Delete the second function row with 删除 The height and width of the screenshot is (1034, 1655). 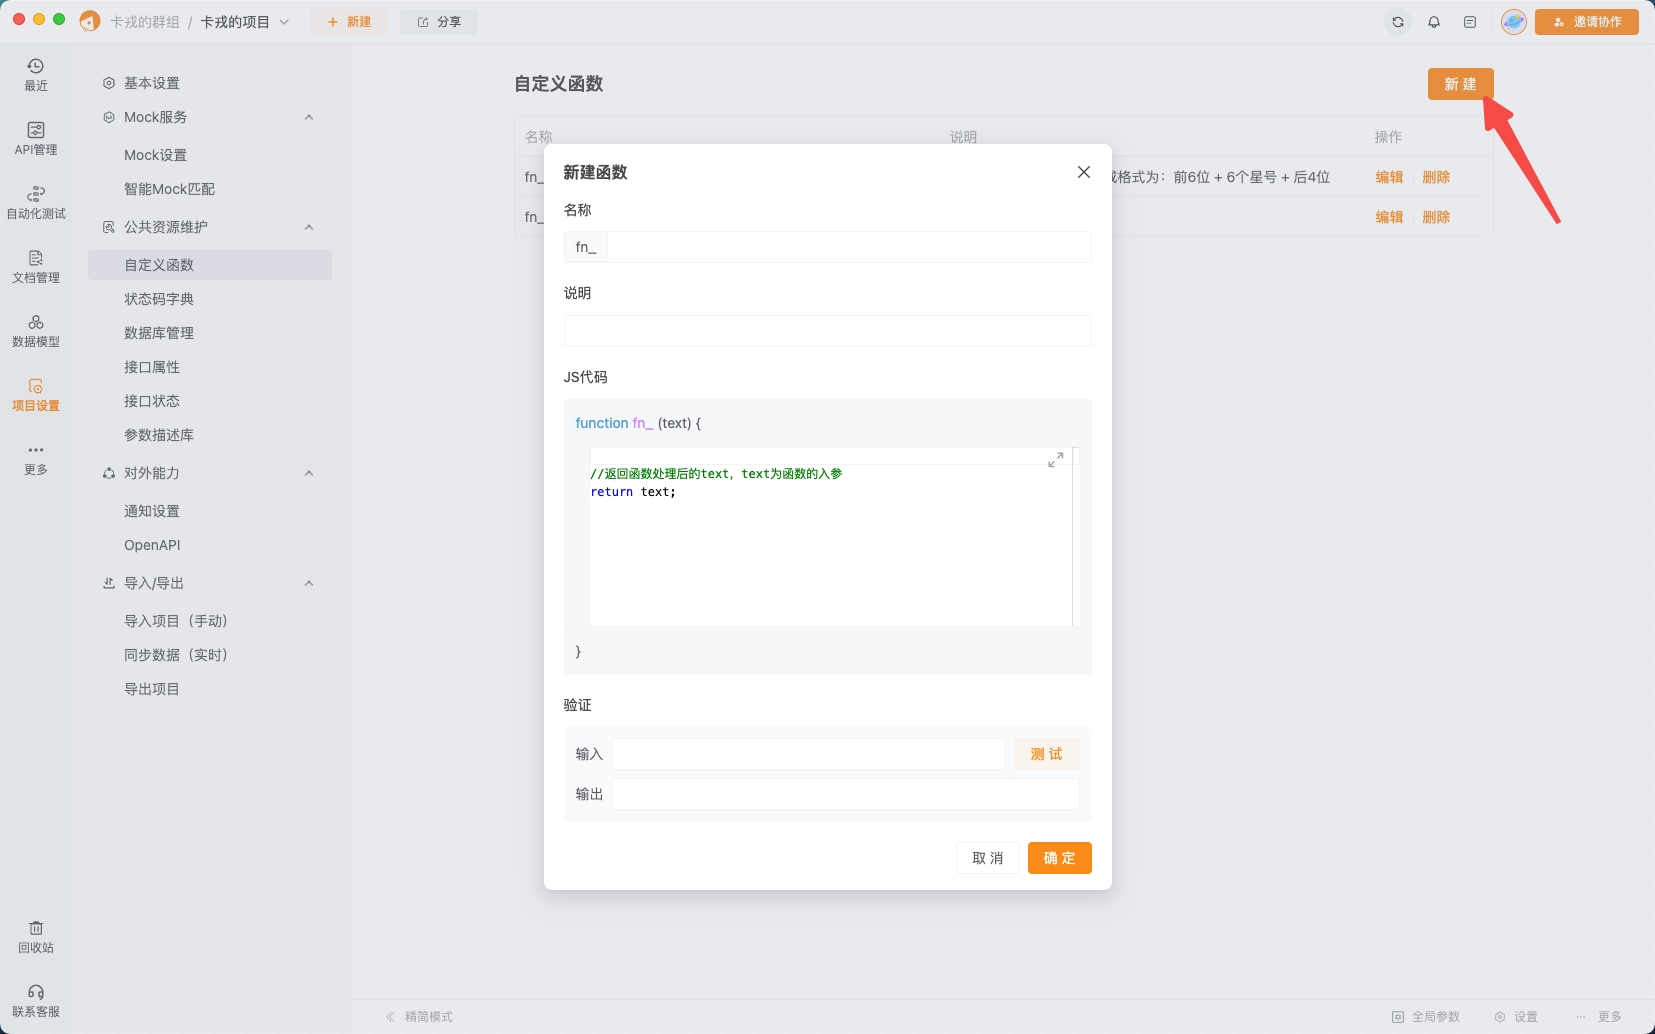coord(1436,217)
